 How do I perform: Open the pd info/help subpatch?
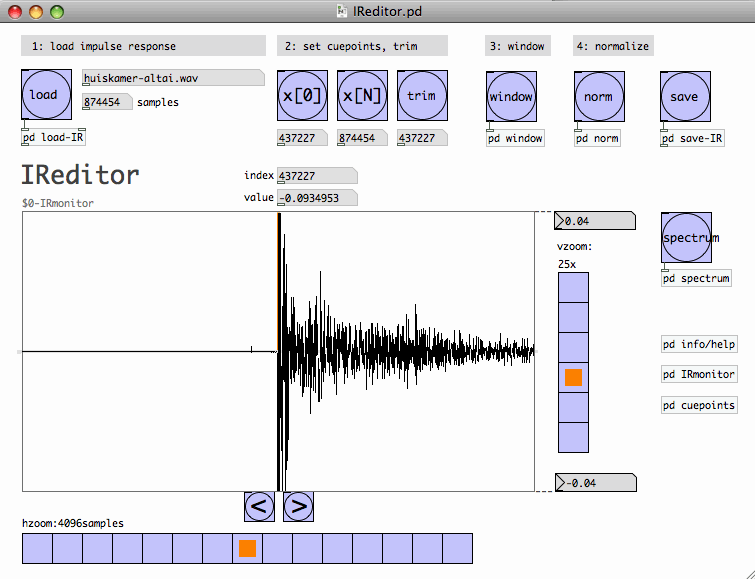[699, 345]
